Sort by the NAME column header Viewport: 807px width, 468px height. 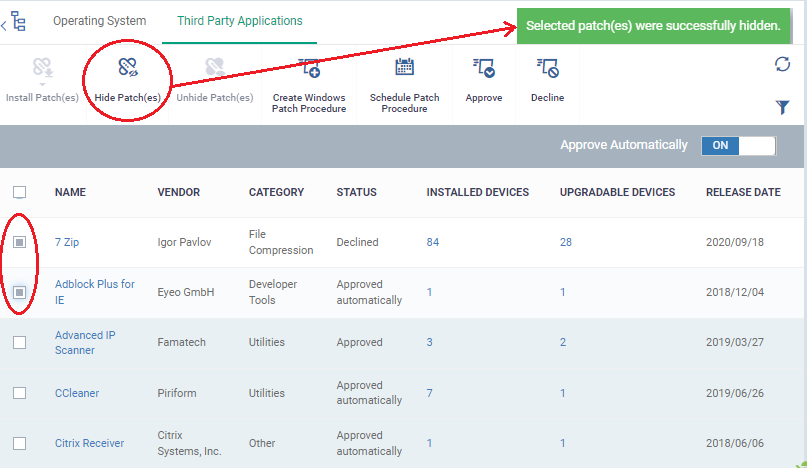[x=71, y=192]
